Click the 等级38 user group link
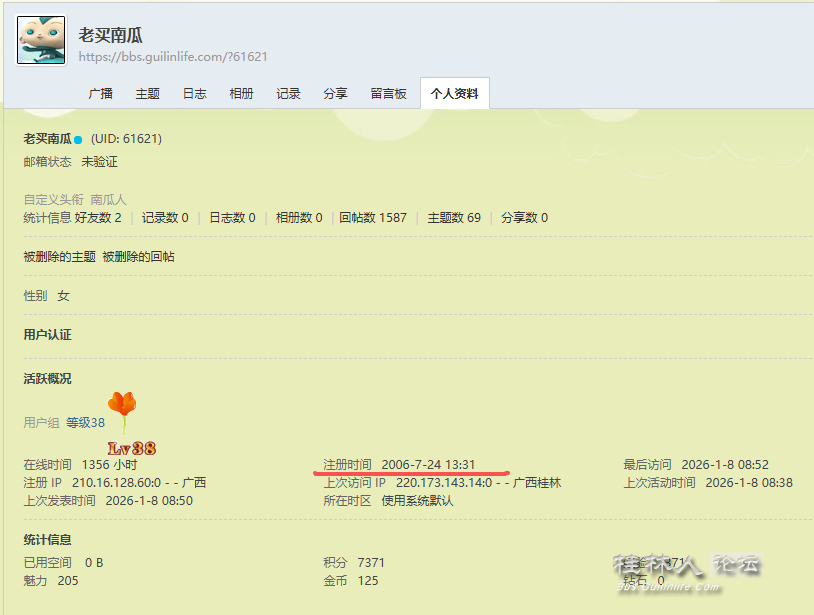 click(x=85, y=423)
